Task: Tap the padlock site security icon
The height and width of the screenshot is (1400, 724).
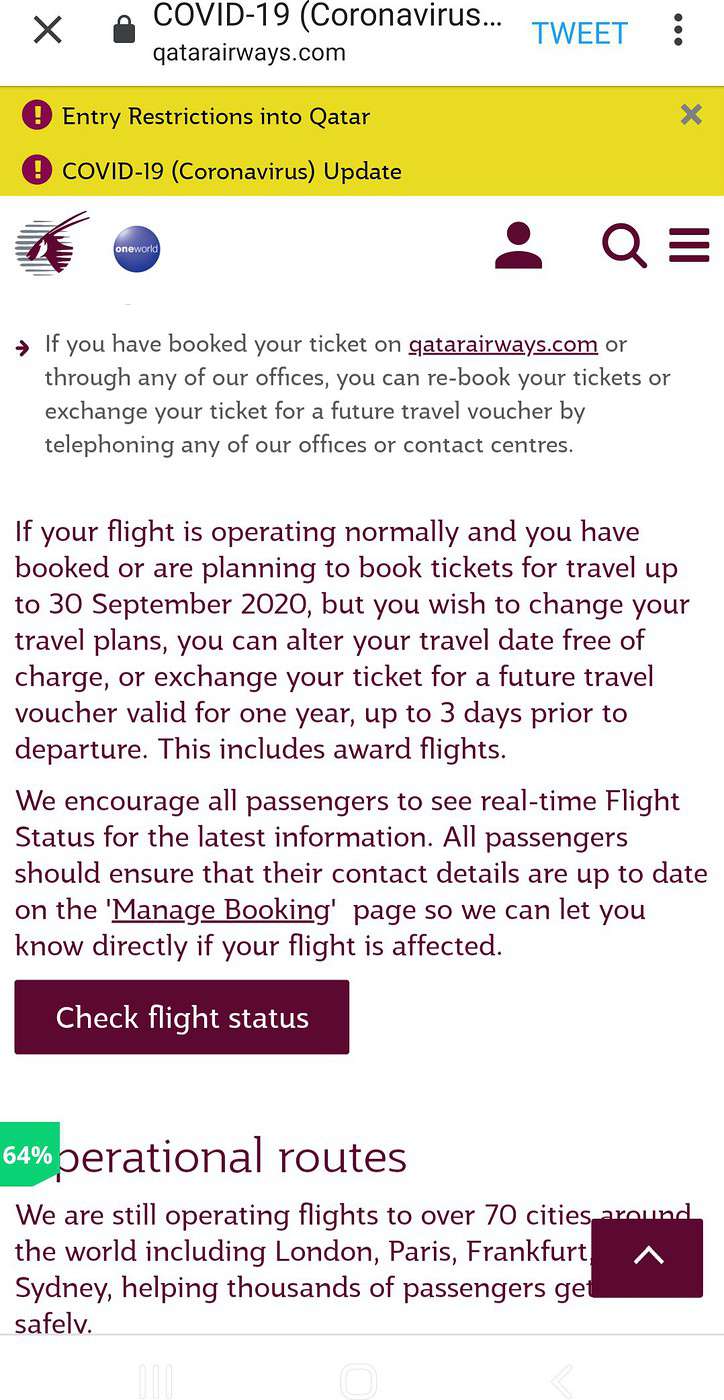Action: (124, 31)
